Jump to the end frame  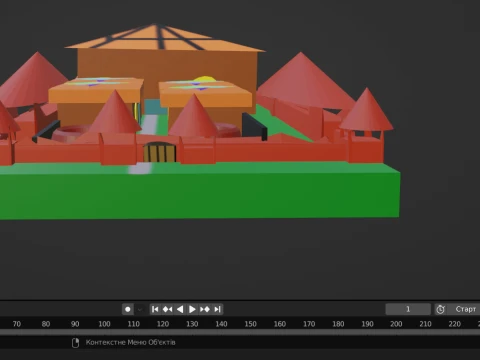point(217,309)
